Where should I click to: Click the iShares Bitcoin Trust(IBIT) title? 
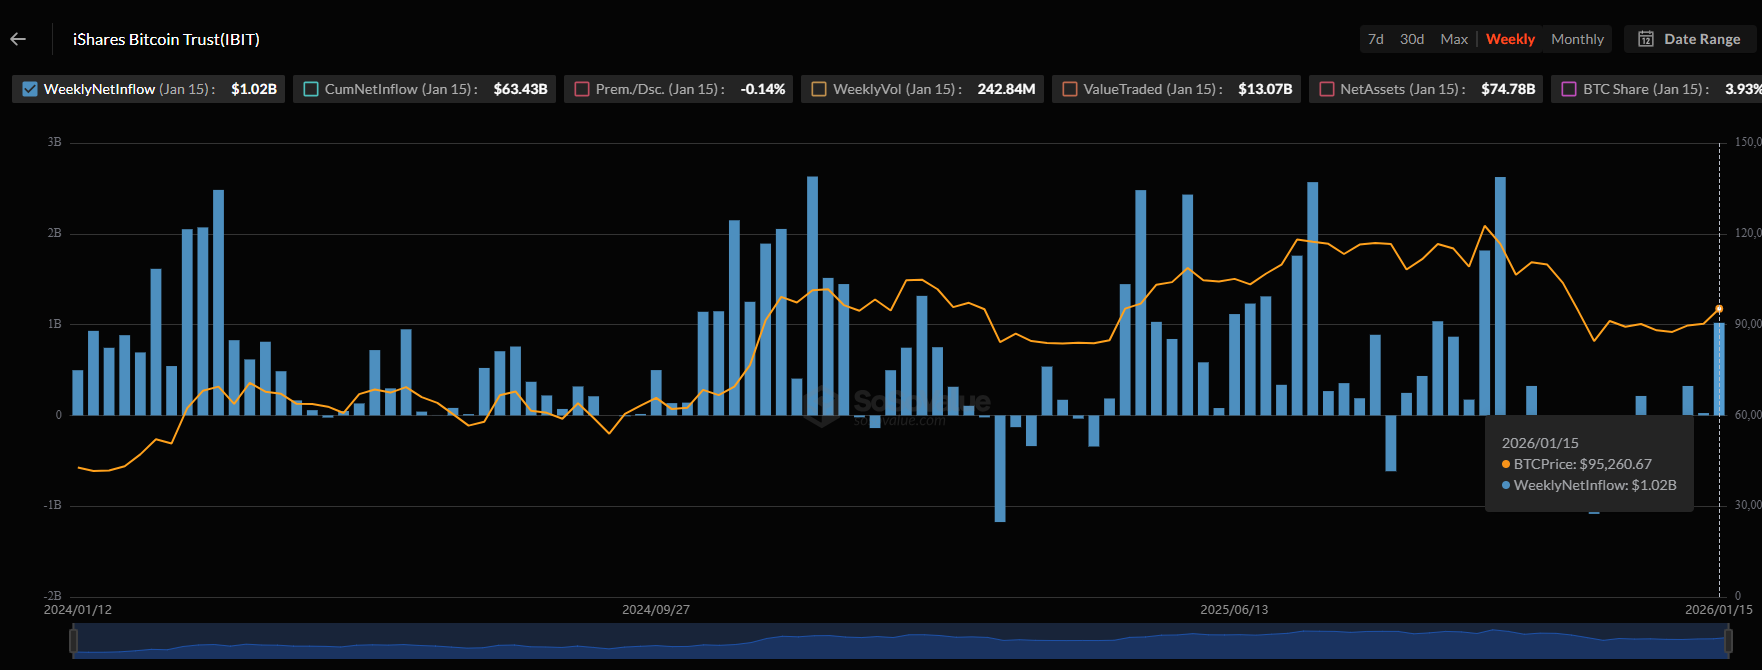pyautogui.click(x=166, y=39)
